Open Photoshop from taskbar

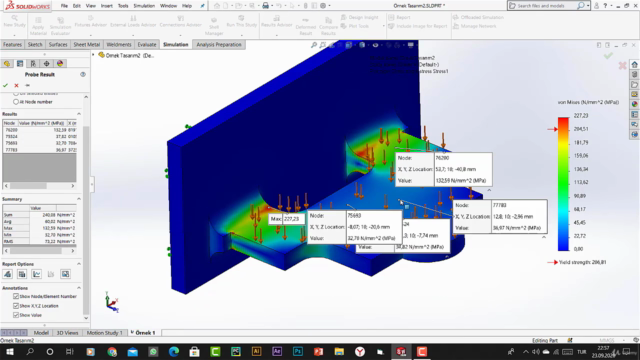[298, 351]
